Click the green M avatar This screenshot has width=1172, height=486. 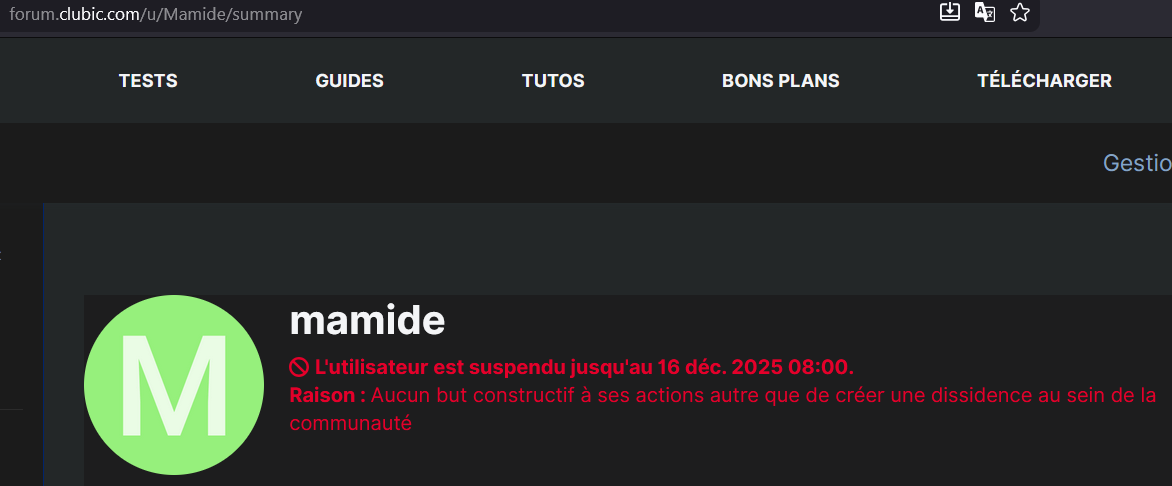173,384
